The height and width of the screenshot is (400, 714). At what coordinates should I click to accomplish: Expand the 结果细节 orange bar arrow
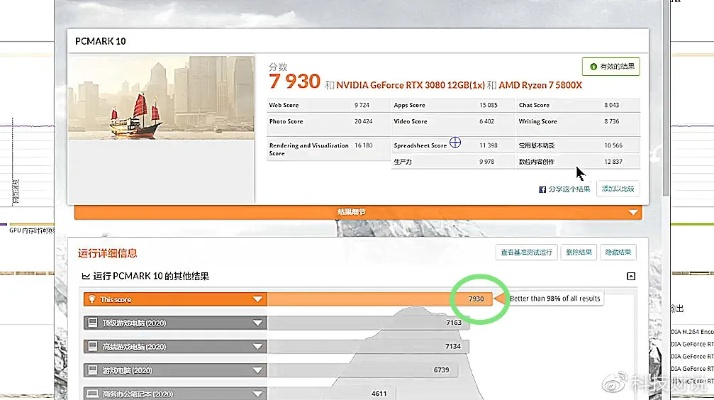click(632, 212)
